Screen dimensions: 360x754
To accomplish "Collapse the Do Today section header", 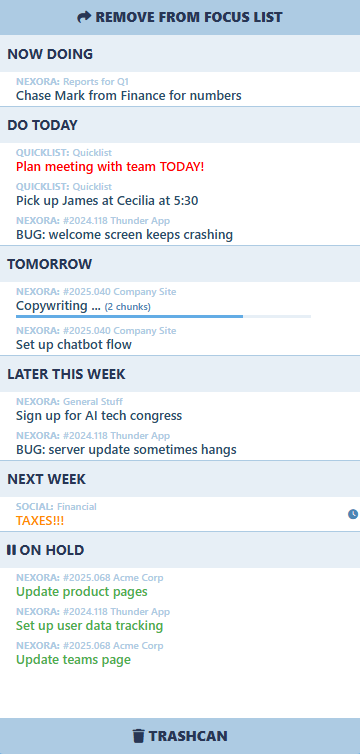I will click(180, 125).
